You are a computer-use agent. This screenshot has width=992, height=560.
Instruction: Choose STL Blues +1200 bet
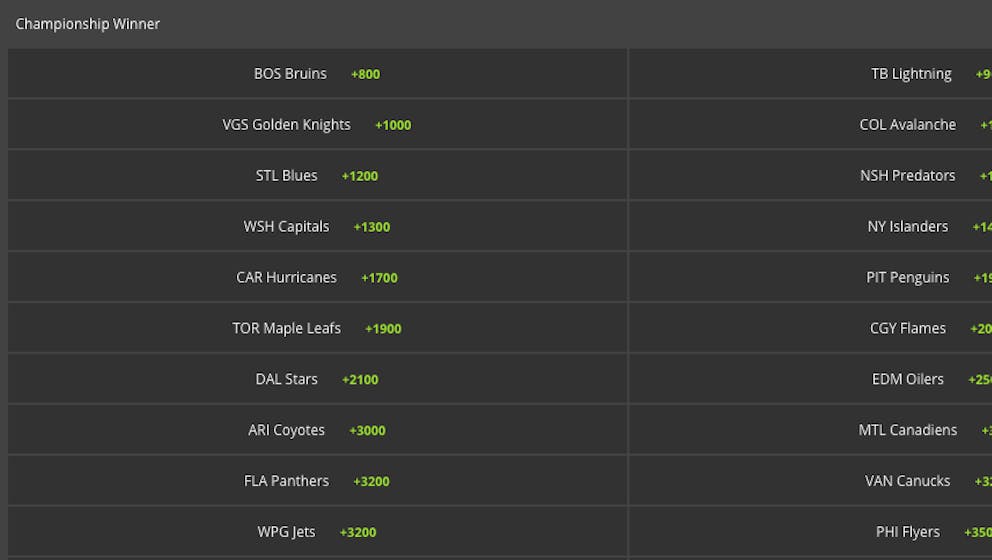317,176
